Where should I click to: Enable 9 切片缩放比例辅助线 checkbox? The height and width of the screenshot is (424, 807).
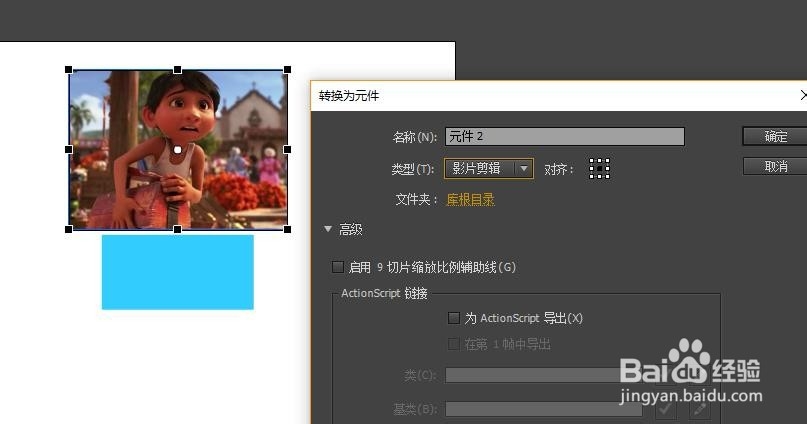(338, 267)
